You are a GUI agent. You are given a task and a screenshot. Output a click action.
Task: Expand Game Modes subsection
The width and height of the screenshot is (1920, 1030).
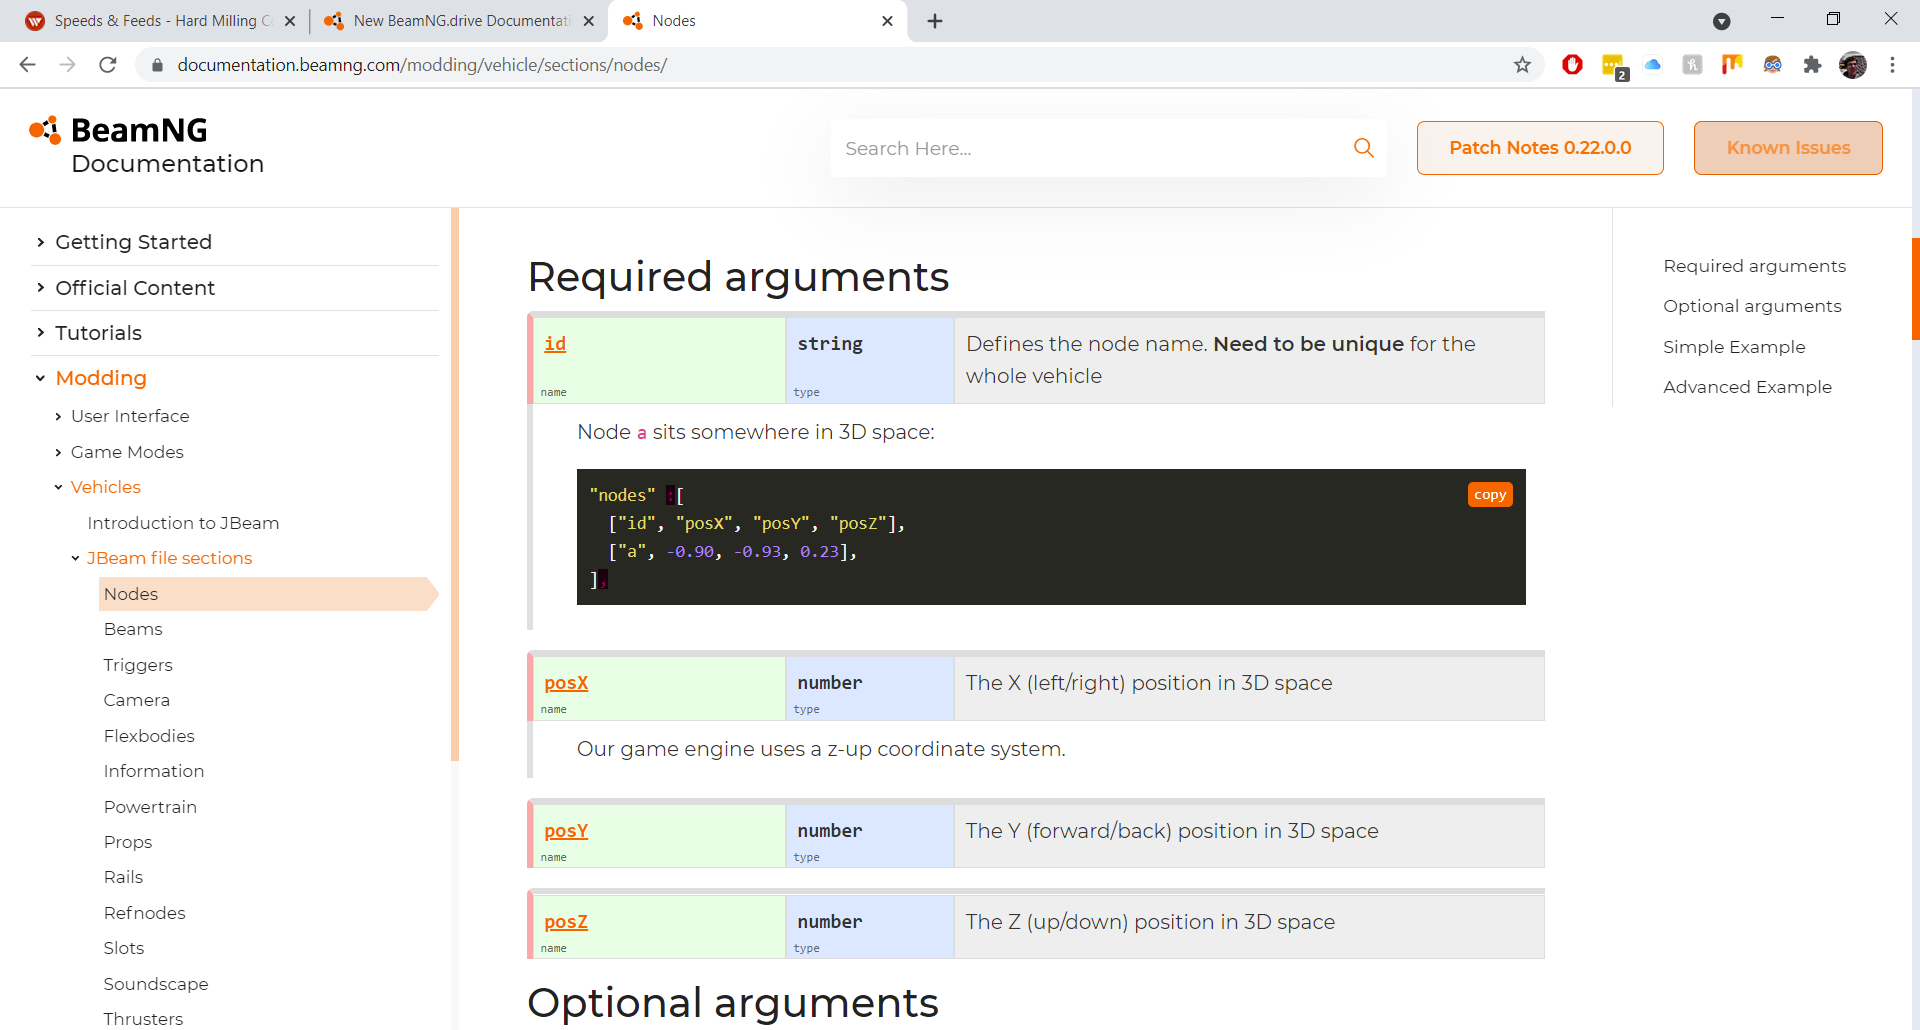[x=127, y=452]
